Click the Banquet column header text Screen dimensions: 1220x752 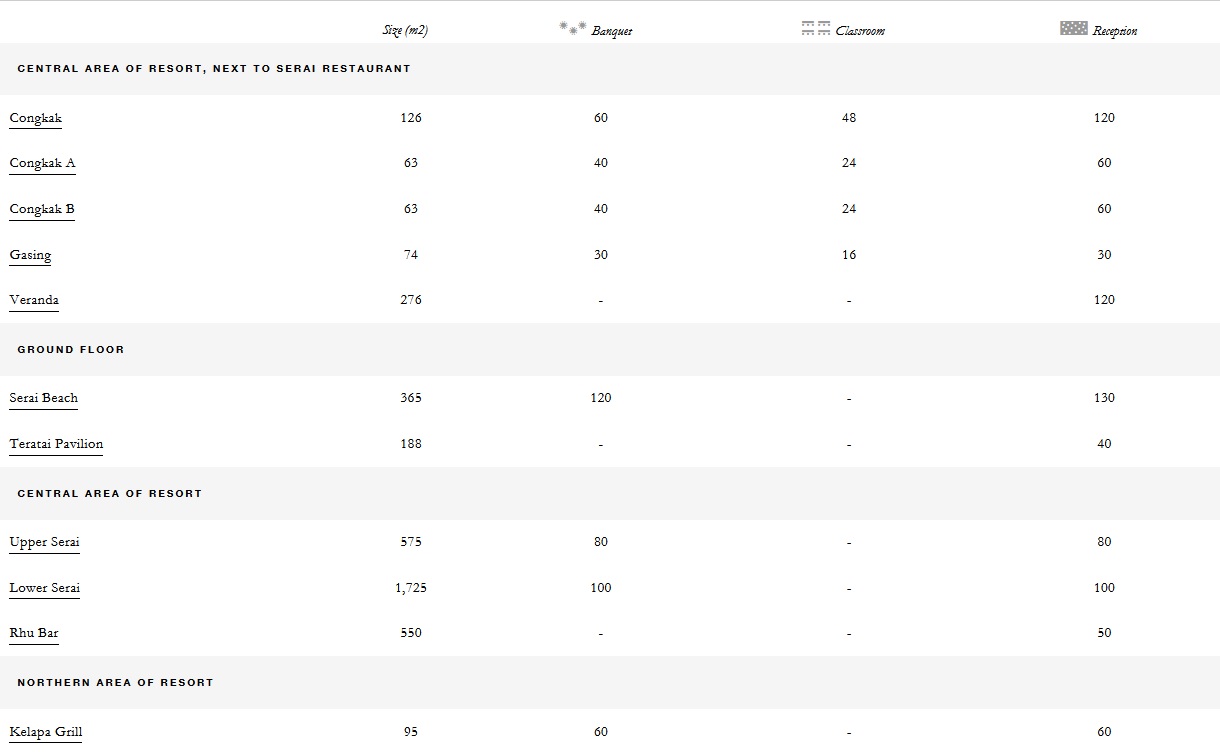tap(612, 31)
